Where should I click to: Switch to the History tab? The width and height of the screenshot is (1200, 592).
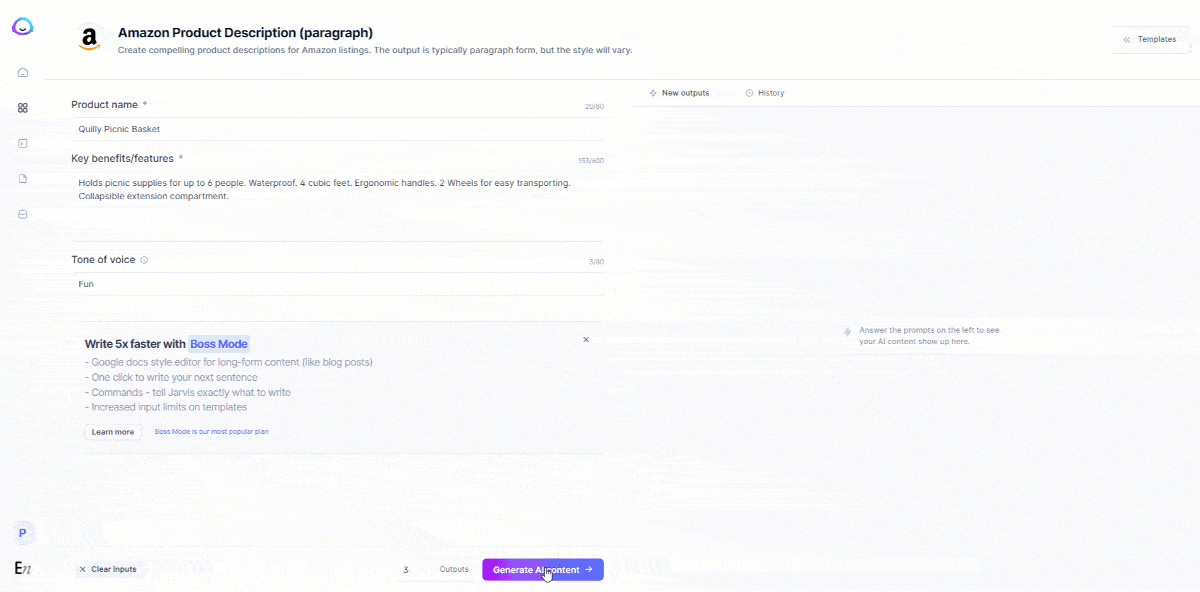point(765,93)
